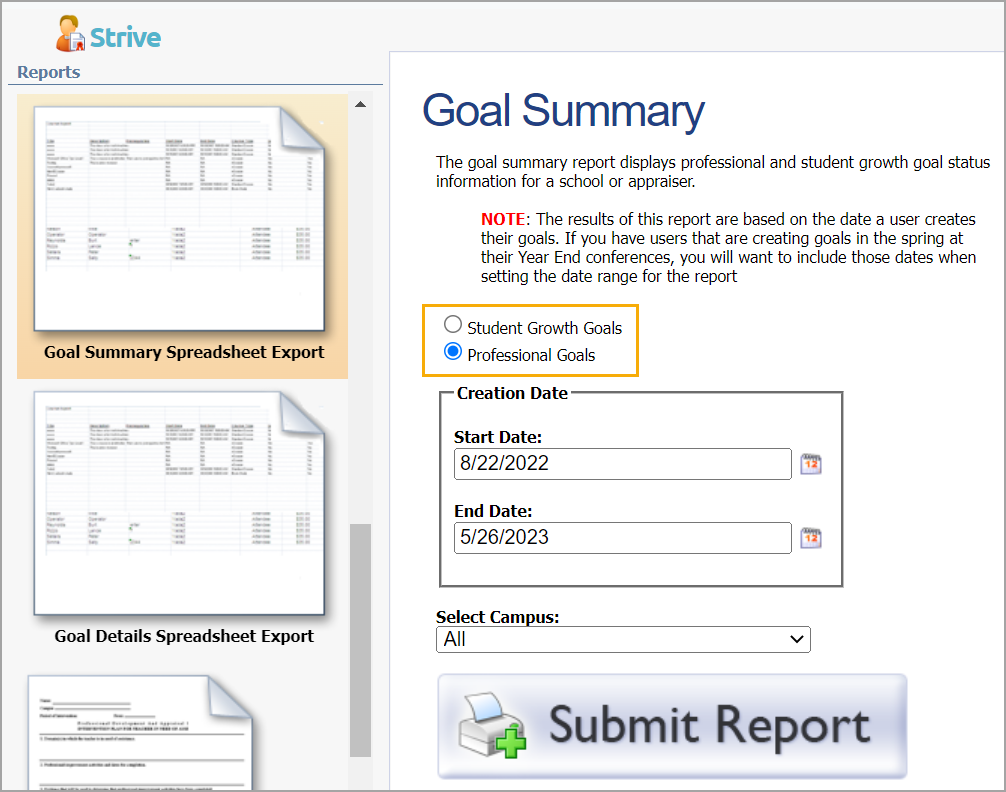The width and height of the screenshot is (1006, 792).
Task: Click the reports list scrollbar thumb
Action: pyautogui.click(x=361, y=641)
